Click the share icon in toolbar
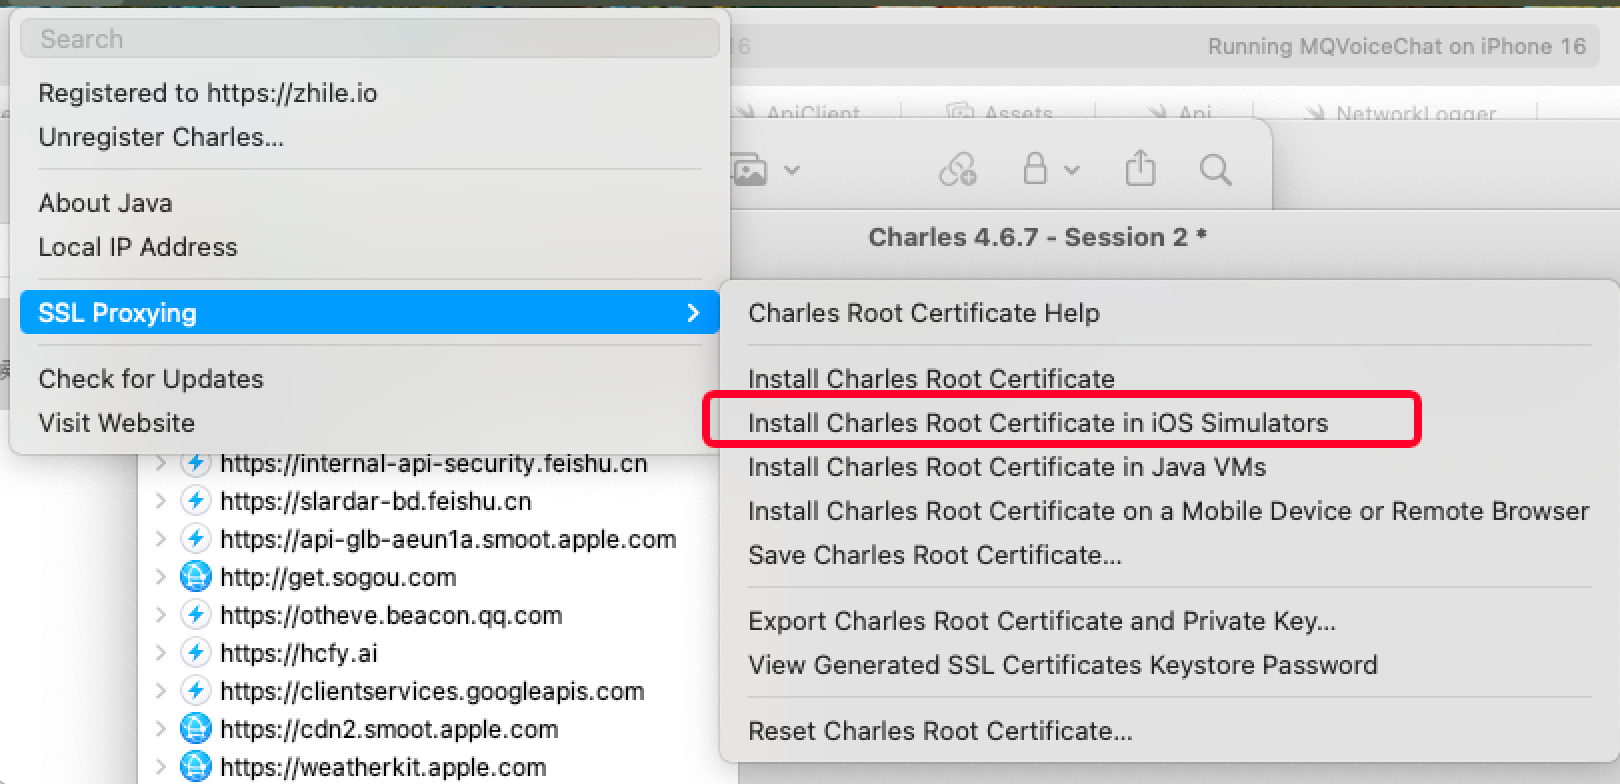 (x=1140, y=169)
